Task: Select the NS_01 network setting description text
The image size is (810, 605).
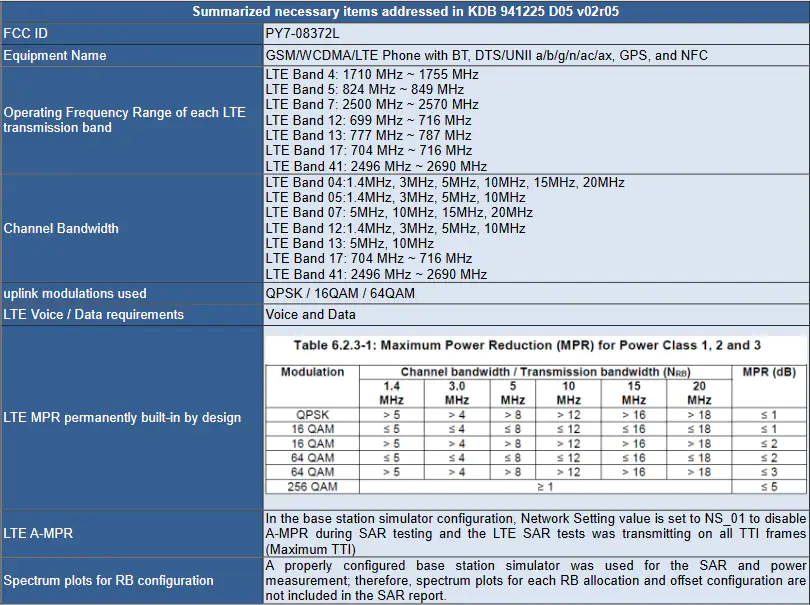Action: click(536, 534)
